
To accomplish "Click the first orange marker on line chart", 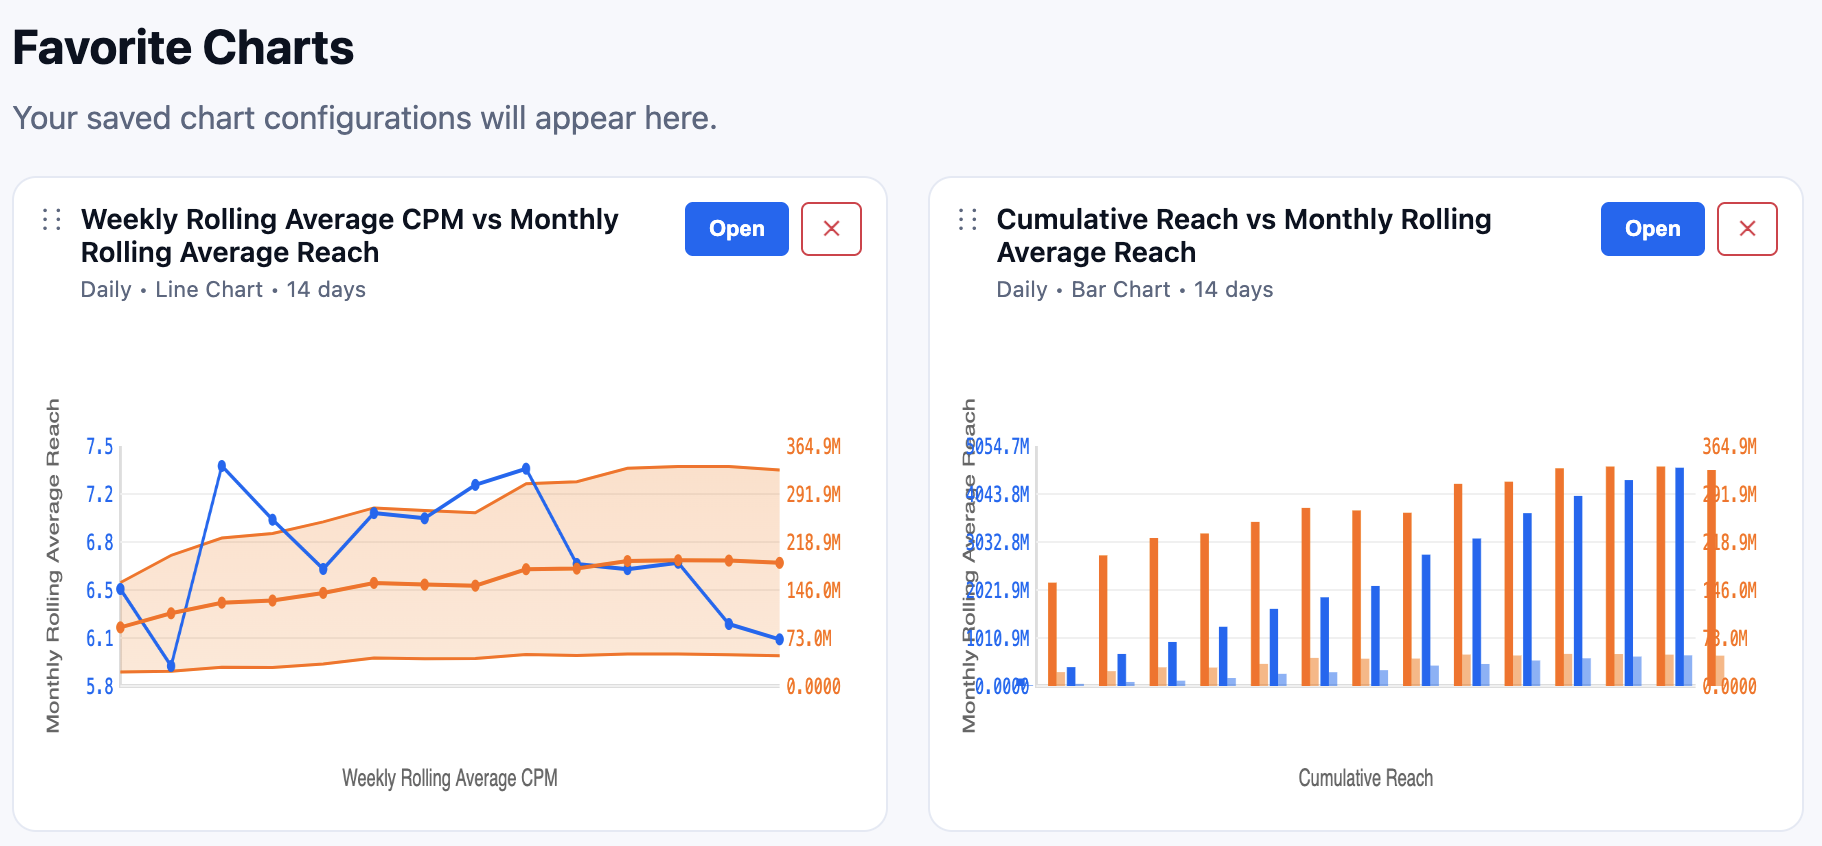I will 121,627.
